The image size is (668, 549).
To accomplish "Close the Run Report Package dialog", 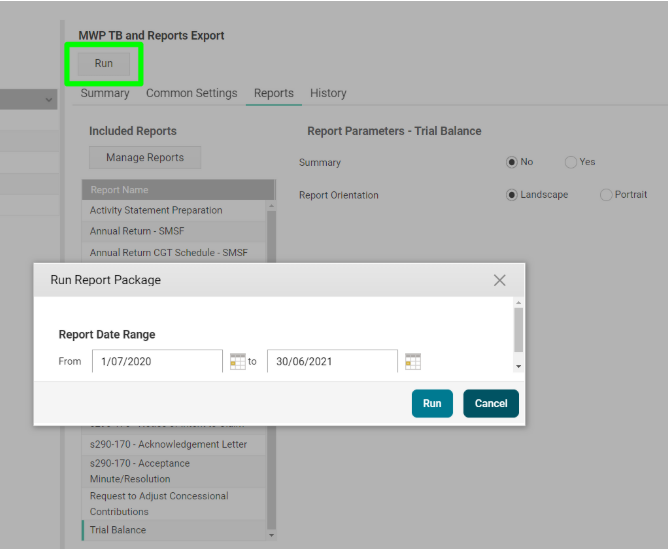I will (500, 280).
